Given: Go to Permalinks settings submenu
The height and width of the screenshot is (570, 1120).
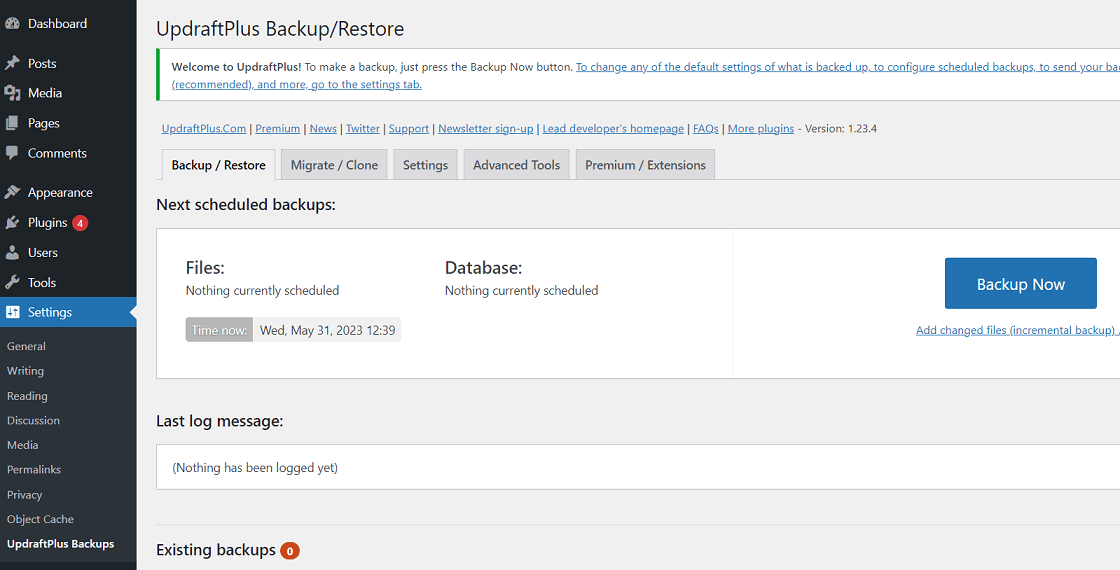Looking at the screenshot, I should click(34, 470).
